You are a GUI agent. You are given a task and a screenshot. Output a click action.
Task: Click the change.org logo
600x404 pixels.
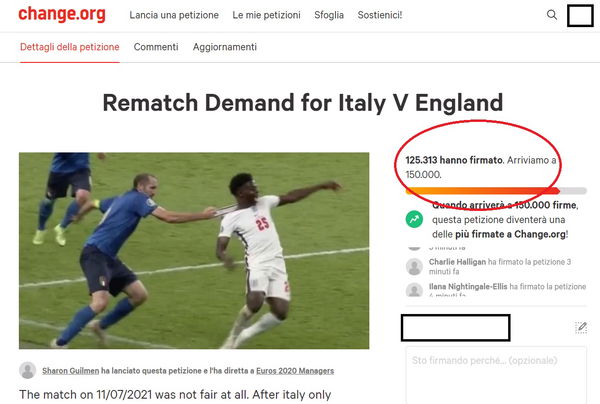(62, 15)
